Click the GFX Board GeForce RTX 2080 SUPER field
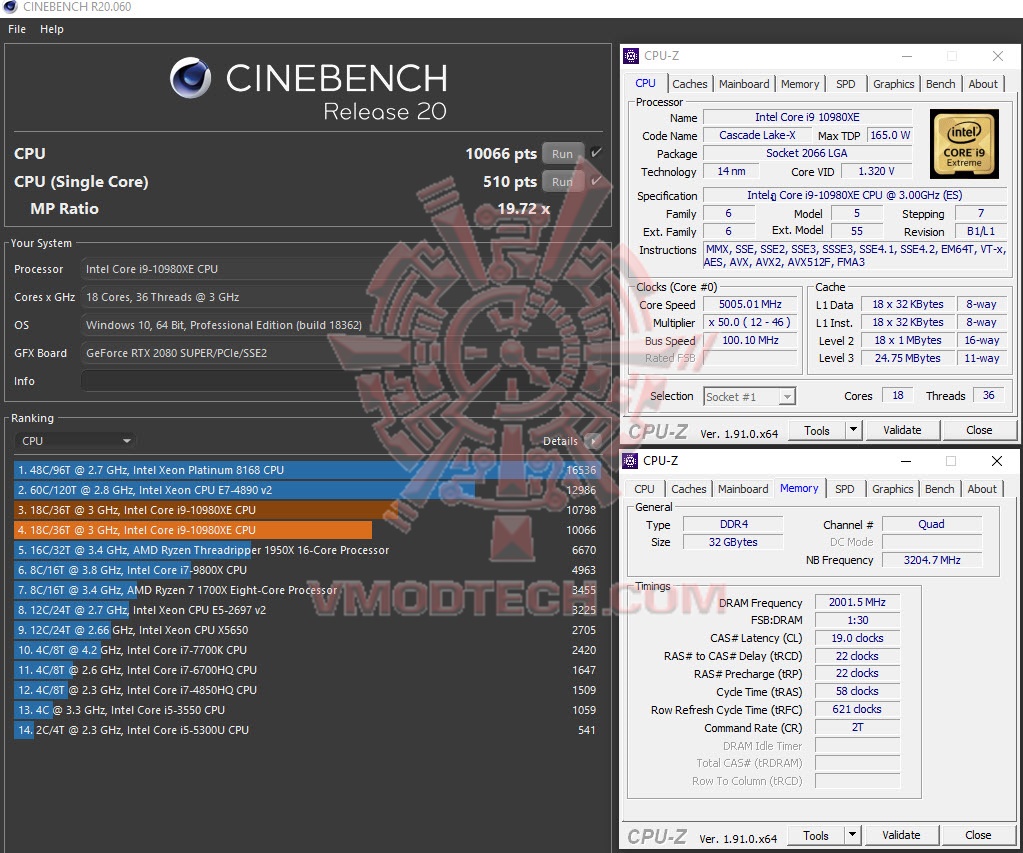The width and height of the screenshot is (1023, 853). point(344,353)
